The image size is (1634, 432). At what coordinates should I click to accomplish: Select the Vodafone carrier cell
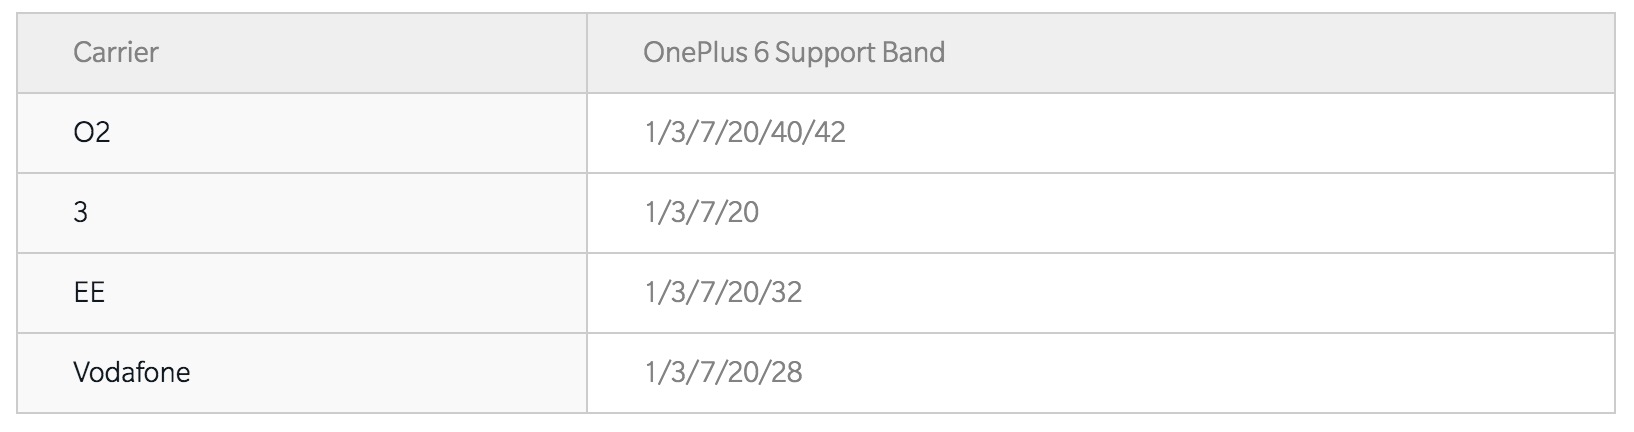[x=131, y=372]
